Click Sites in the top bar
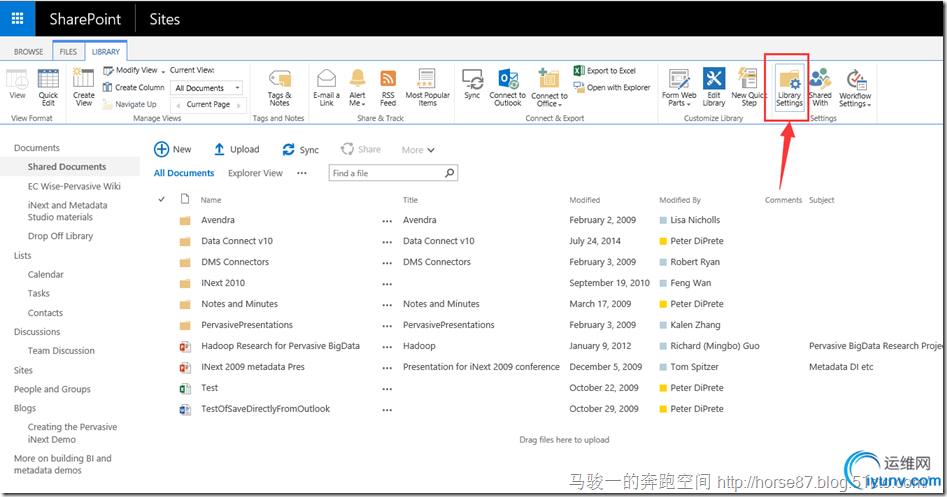Viewport: 947px width, 497px height. [165, 19]
